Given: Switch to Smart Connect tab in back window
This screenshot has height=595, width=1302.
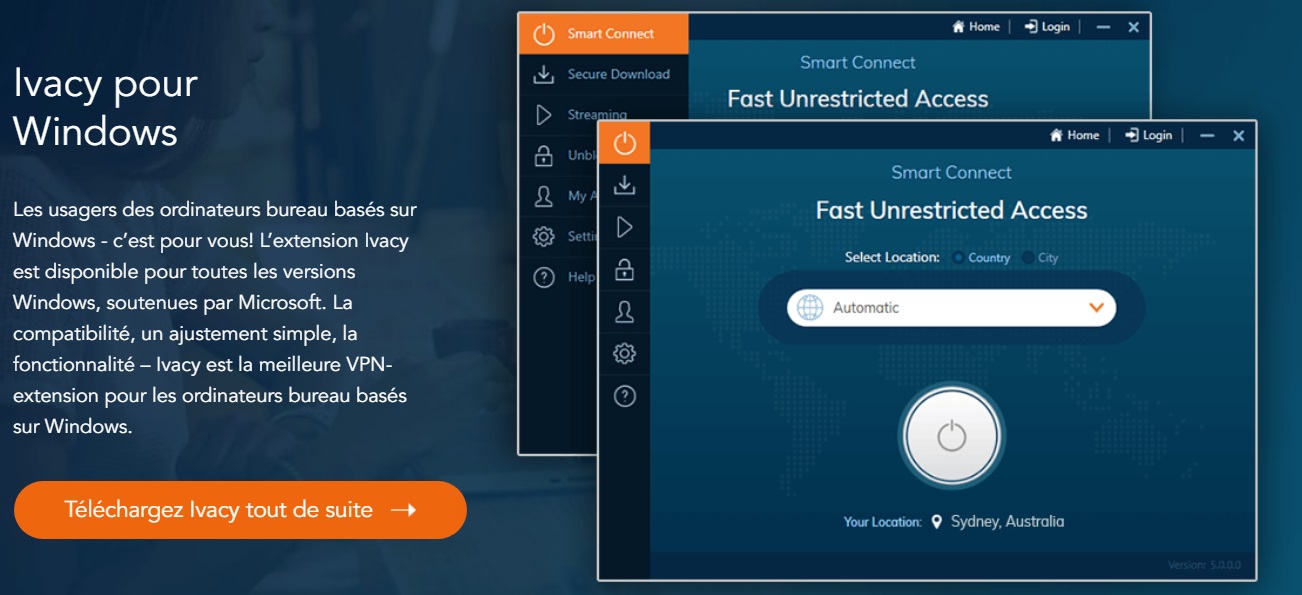Looking at the screenshot, I should coord(604,34).
